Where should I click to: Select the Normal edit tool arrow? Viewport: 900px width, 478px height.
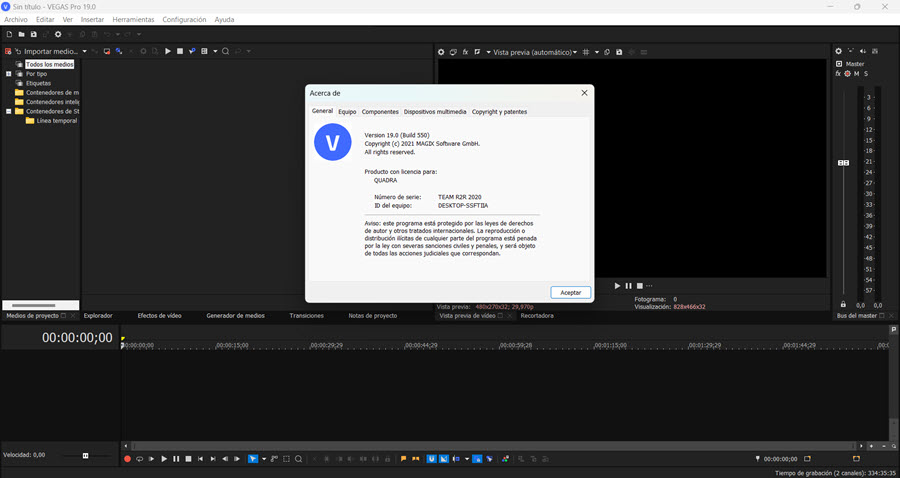[253, 459]
